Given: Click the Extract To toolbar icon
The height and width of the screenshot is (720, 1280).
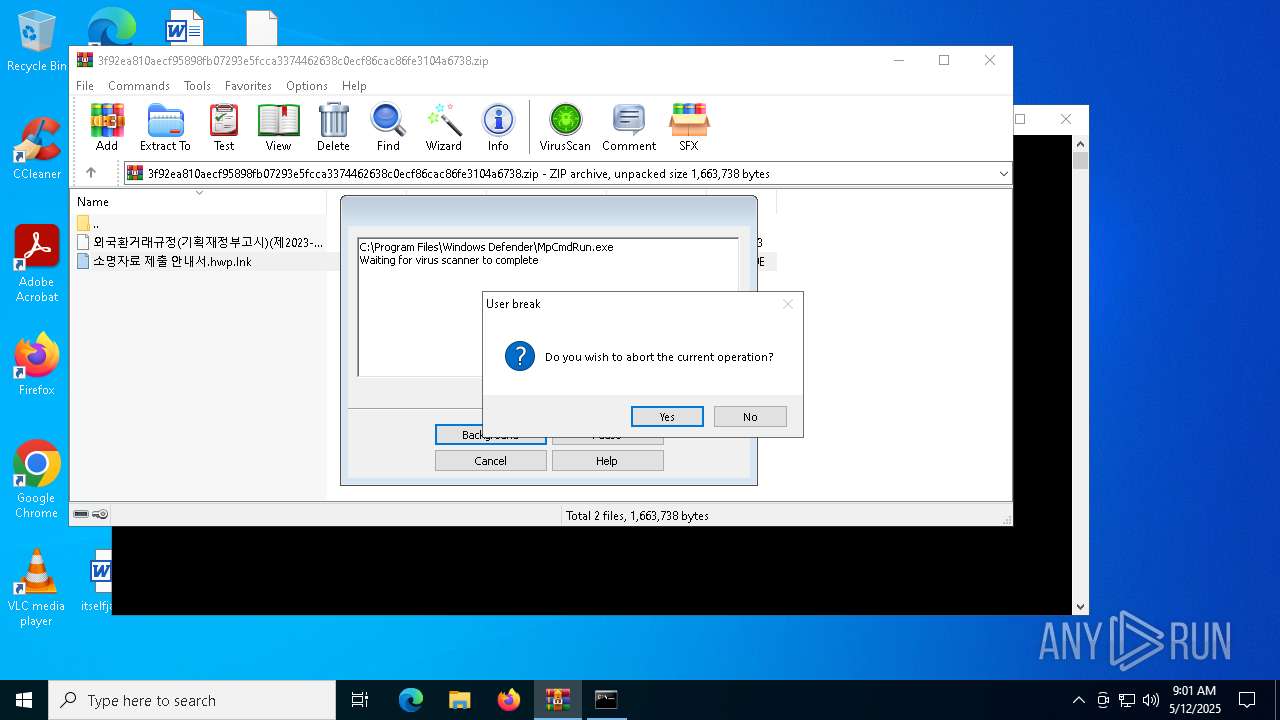Looking at the screenshot, I should click(x=165, y=127).
